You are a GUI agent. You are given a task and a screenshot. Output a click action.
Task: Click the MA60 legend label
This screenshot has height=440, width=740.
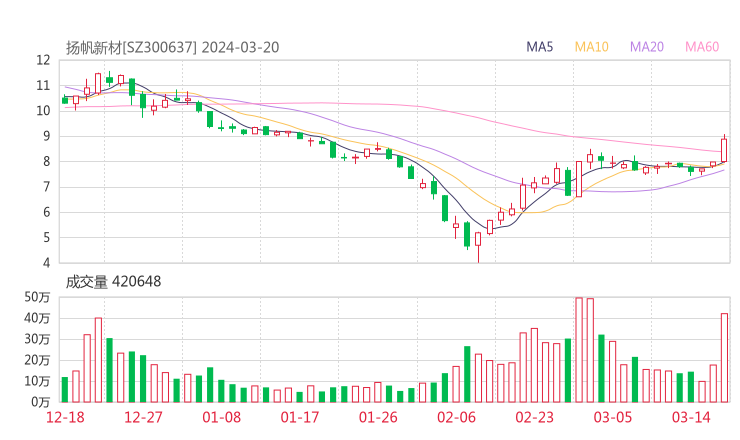702,47
